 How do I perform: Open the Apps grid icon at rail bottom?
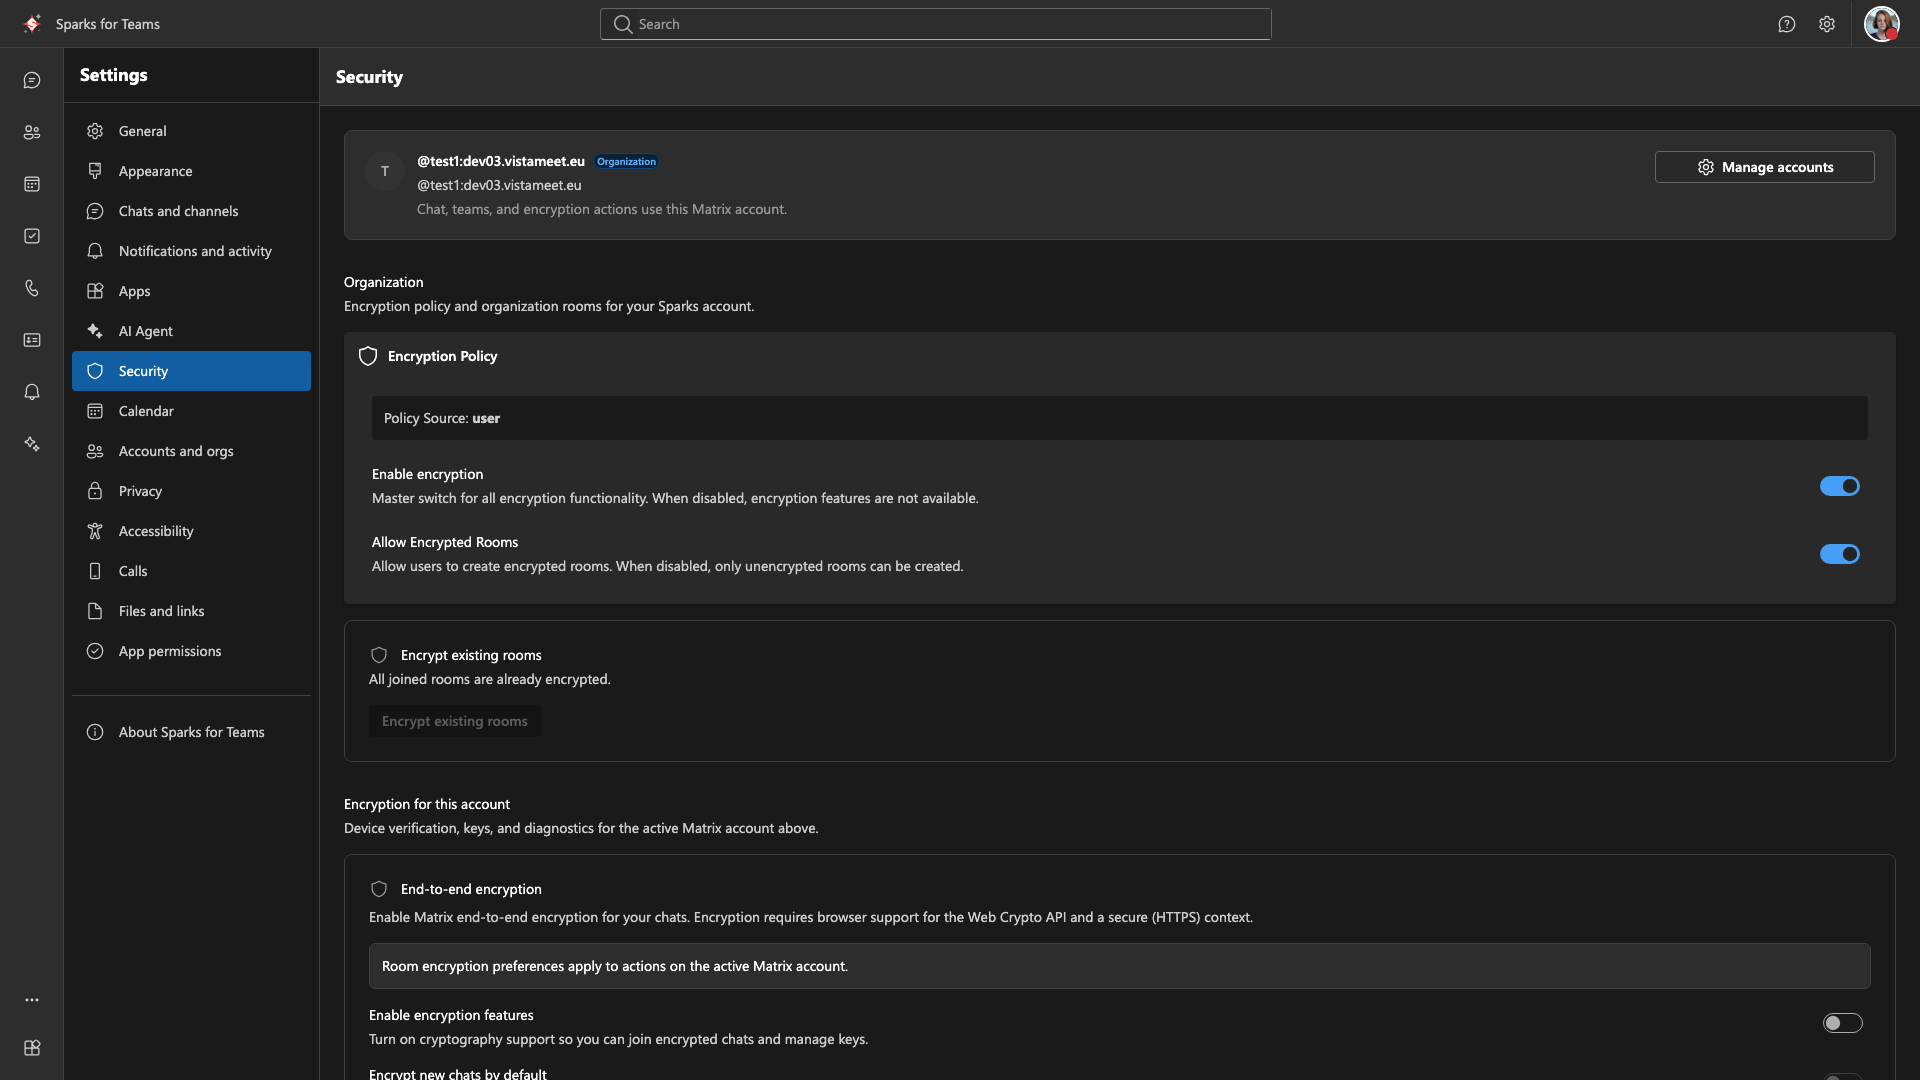32,1048
